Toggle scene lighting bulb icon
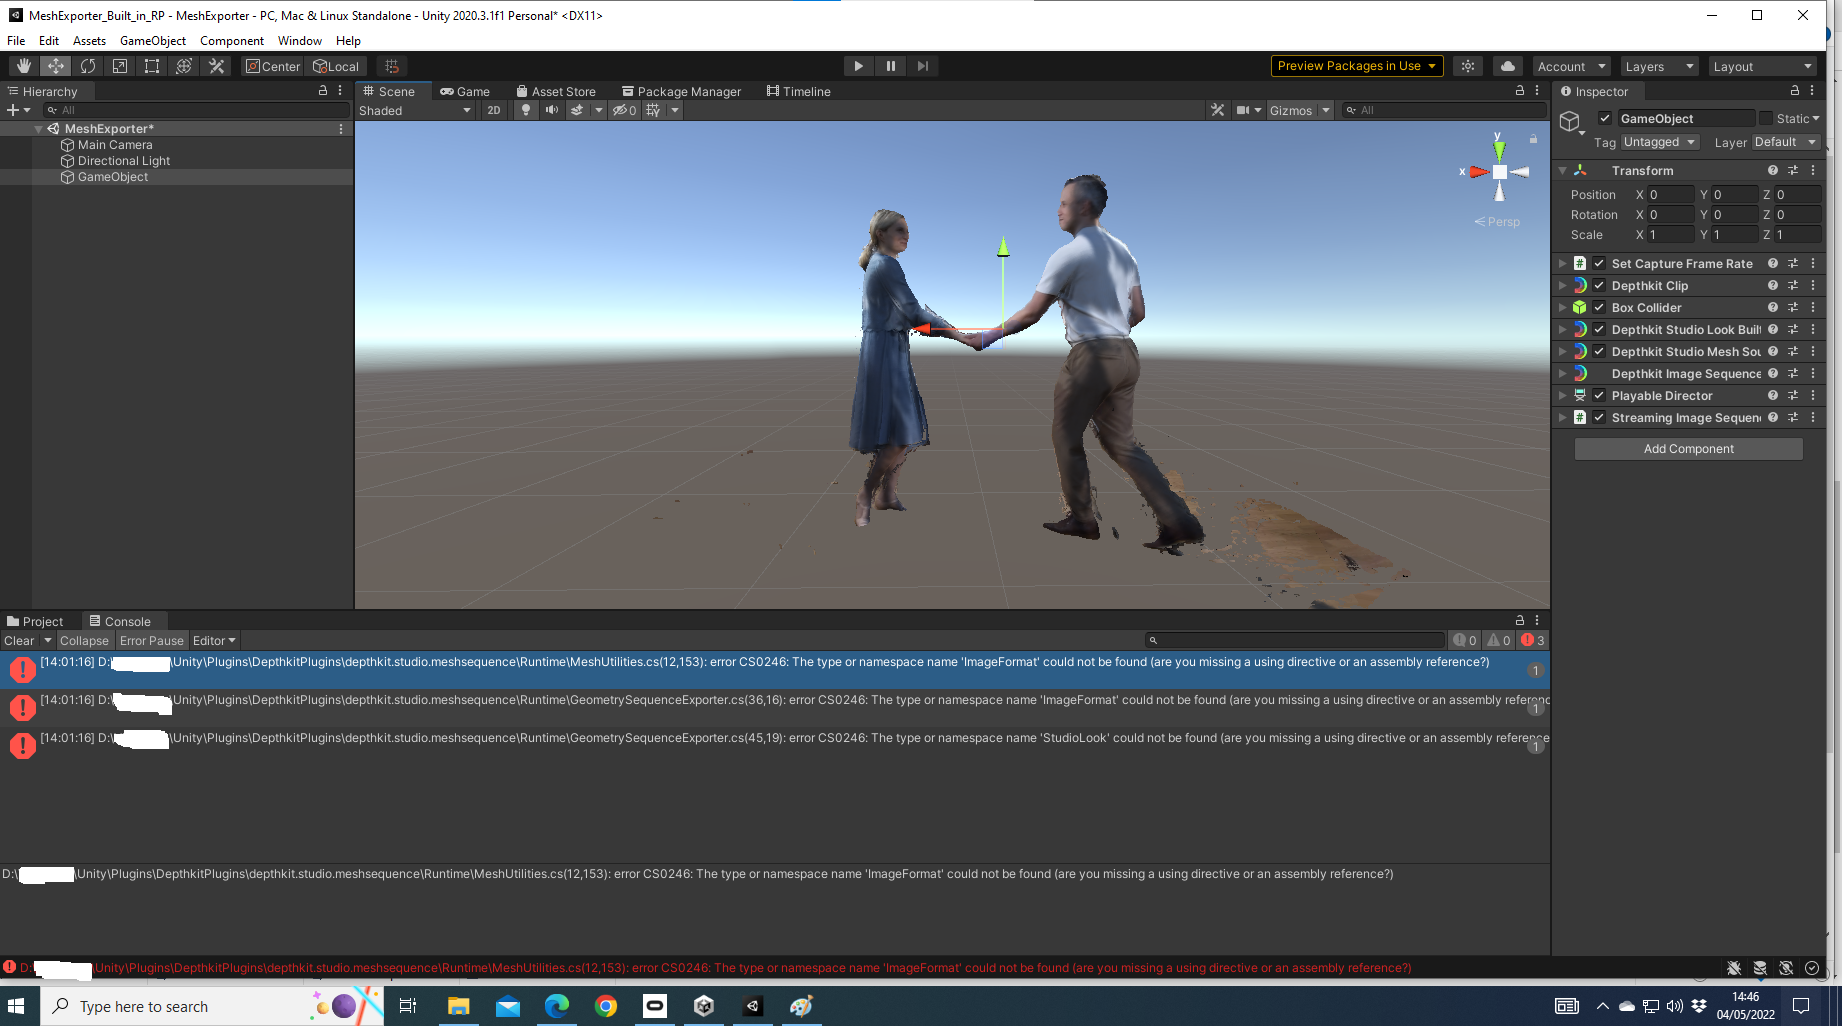Viewport: 1842px width, 1026px height. pos(526,110)
